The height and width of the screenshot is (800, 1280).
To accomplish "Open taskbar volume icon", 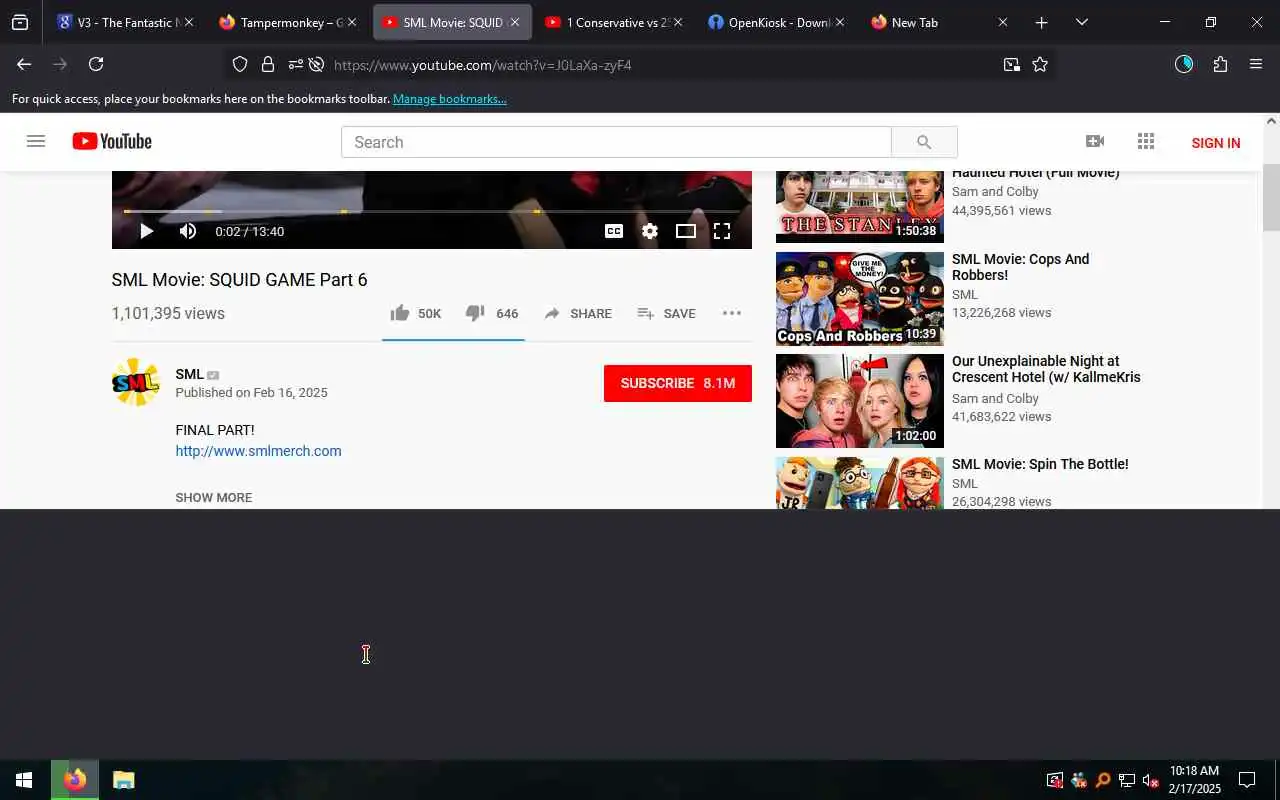I will (1150, 780).
